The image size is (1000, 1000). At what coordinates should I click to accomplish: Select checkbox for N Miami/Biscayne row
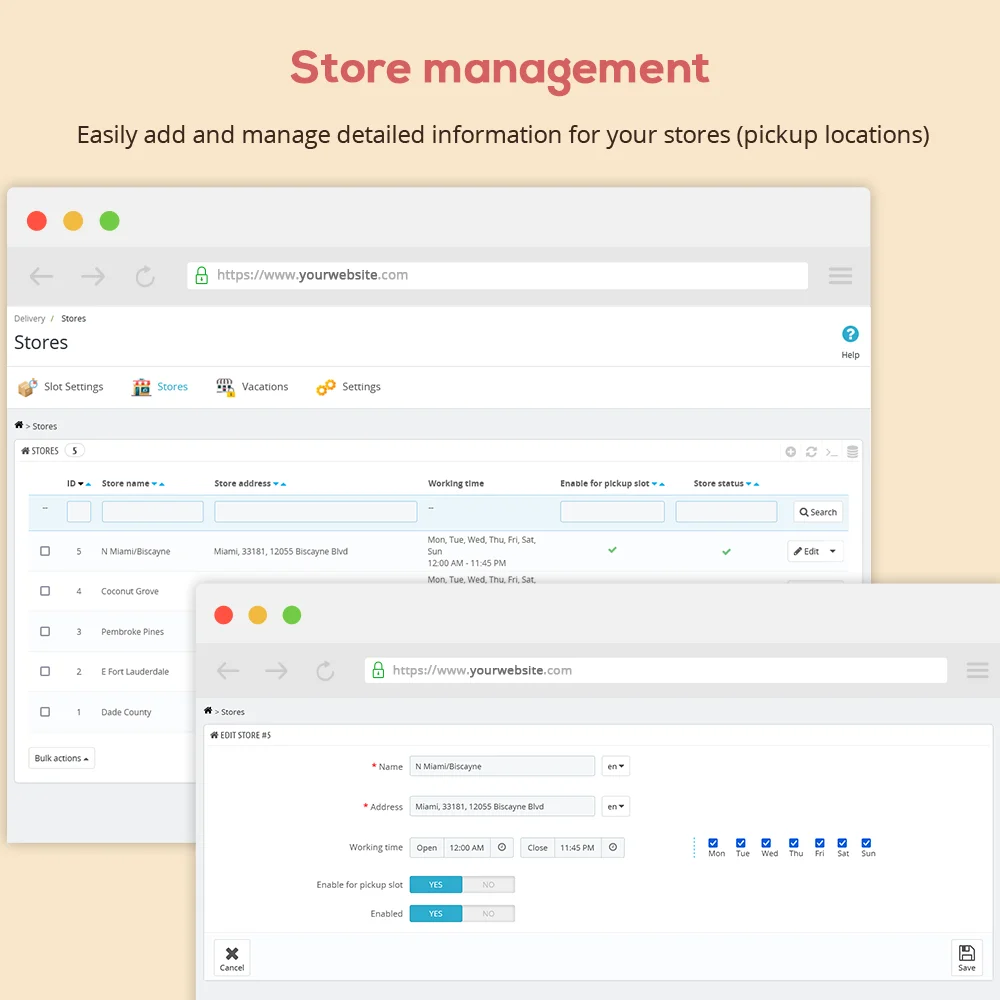tap(45, 551)
